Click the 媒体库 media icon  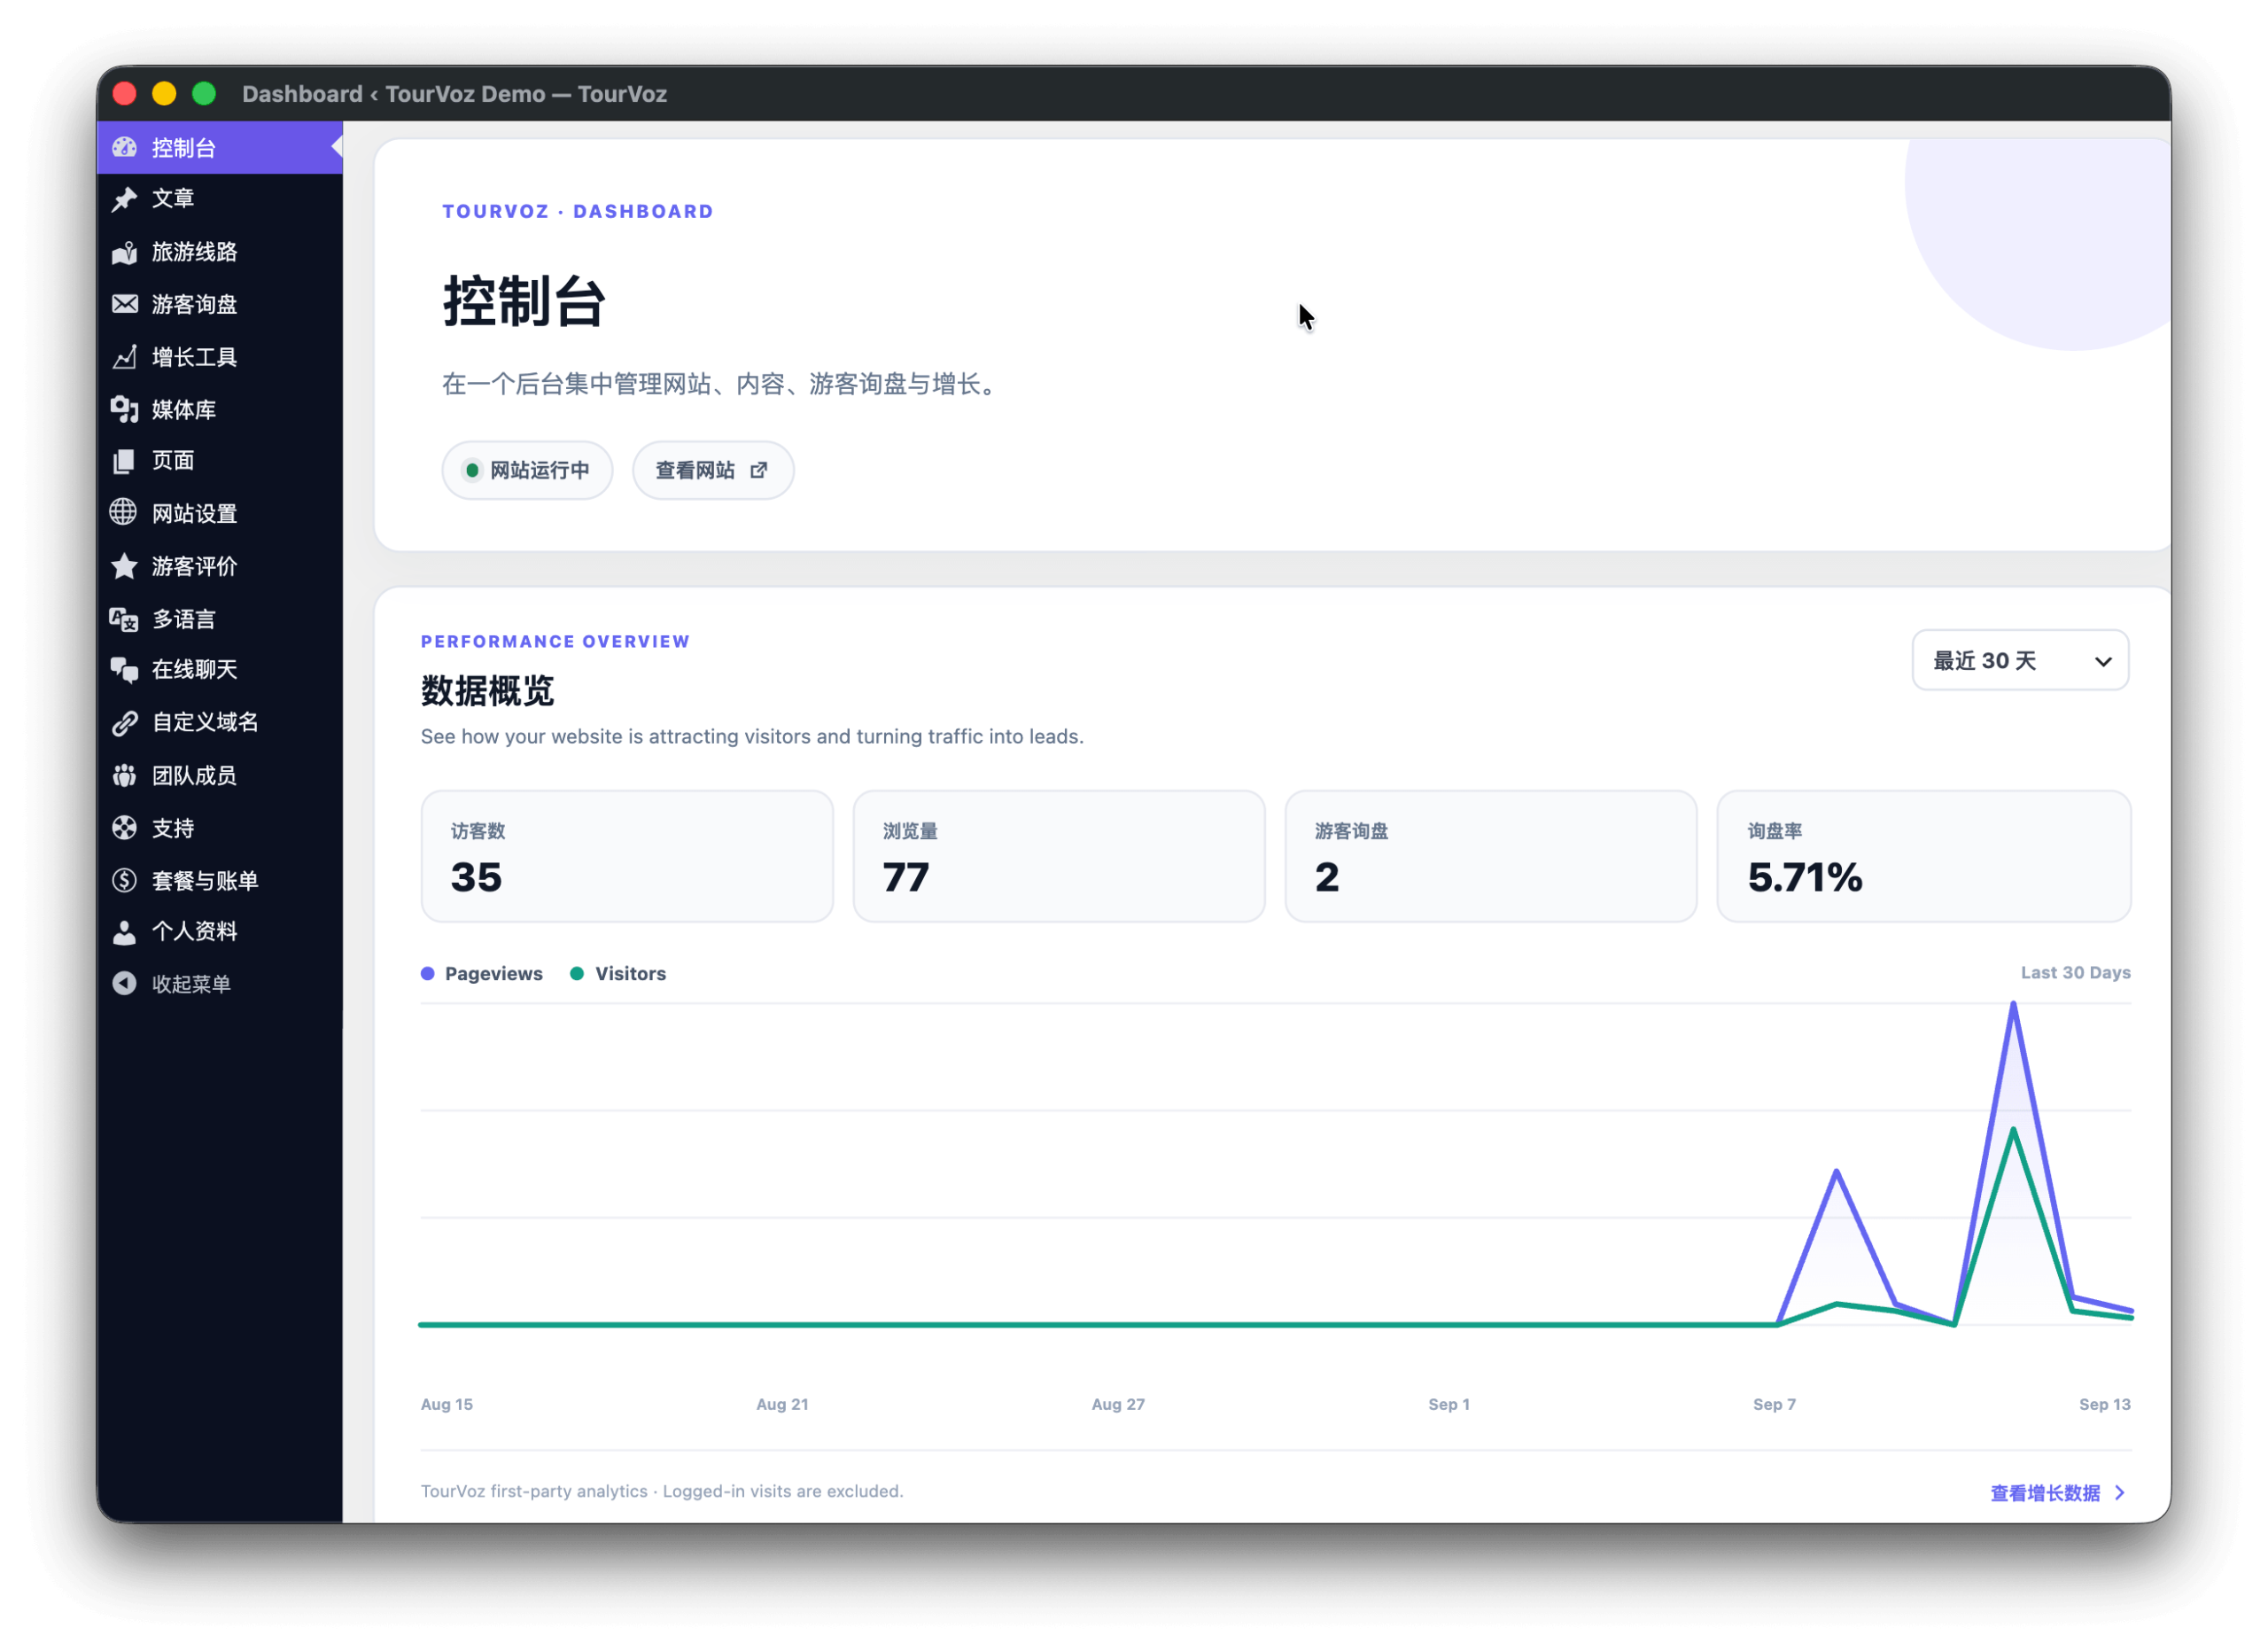coord(125,409)
